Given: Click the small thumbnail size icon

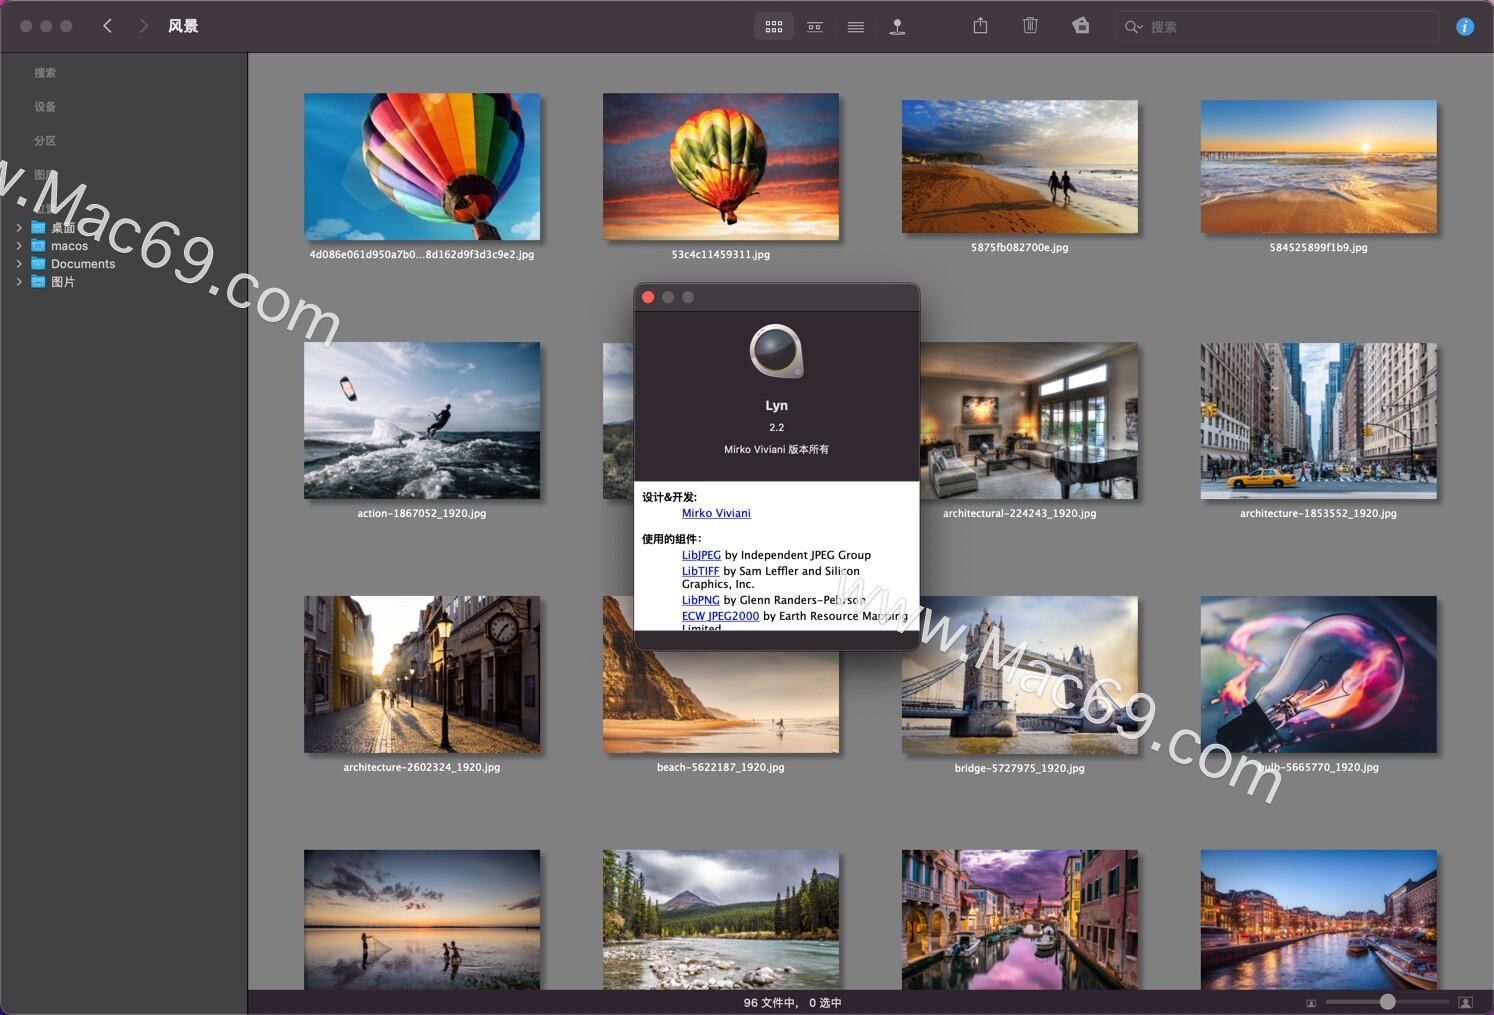Looking at the screenshot, I should [x=1311, y=1002].
